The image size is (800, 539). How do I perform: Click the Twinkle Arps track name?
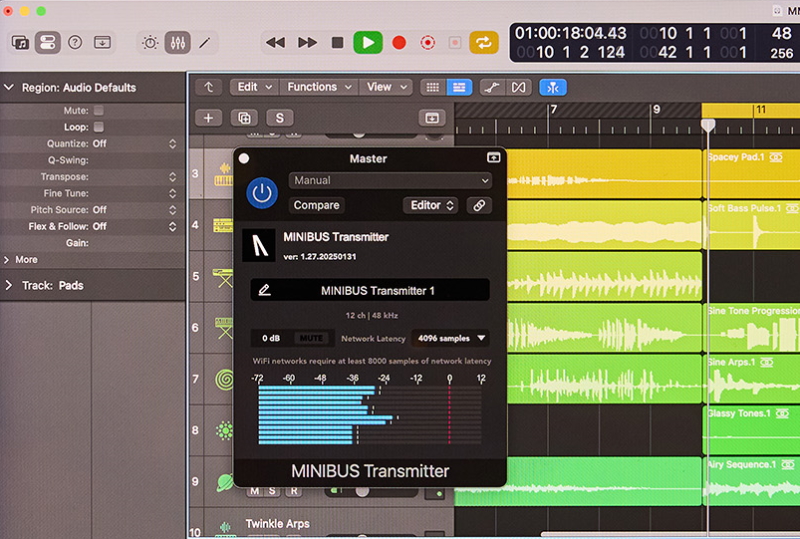pos(278,524)
